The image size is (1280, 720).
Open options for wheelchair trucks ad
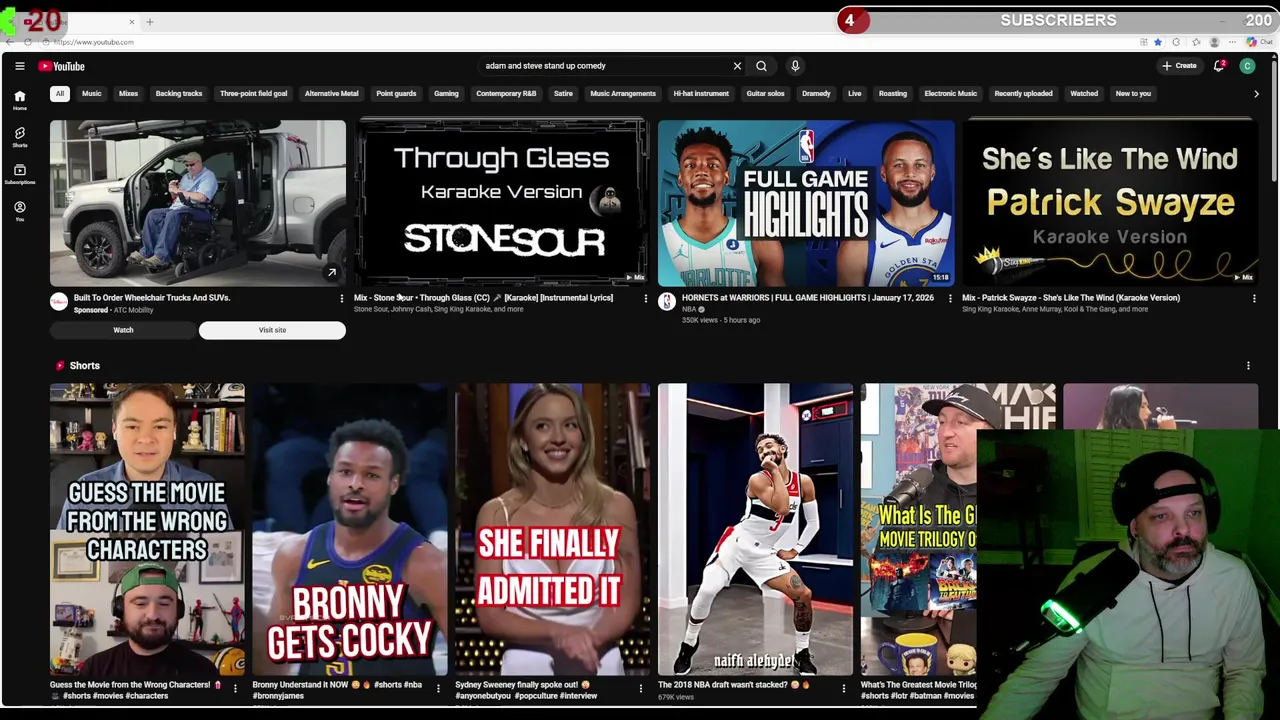pyautogui.click(x=341, y=298)
